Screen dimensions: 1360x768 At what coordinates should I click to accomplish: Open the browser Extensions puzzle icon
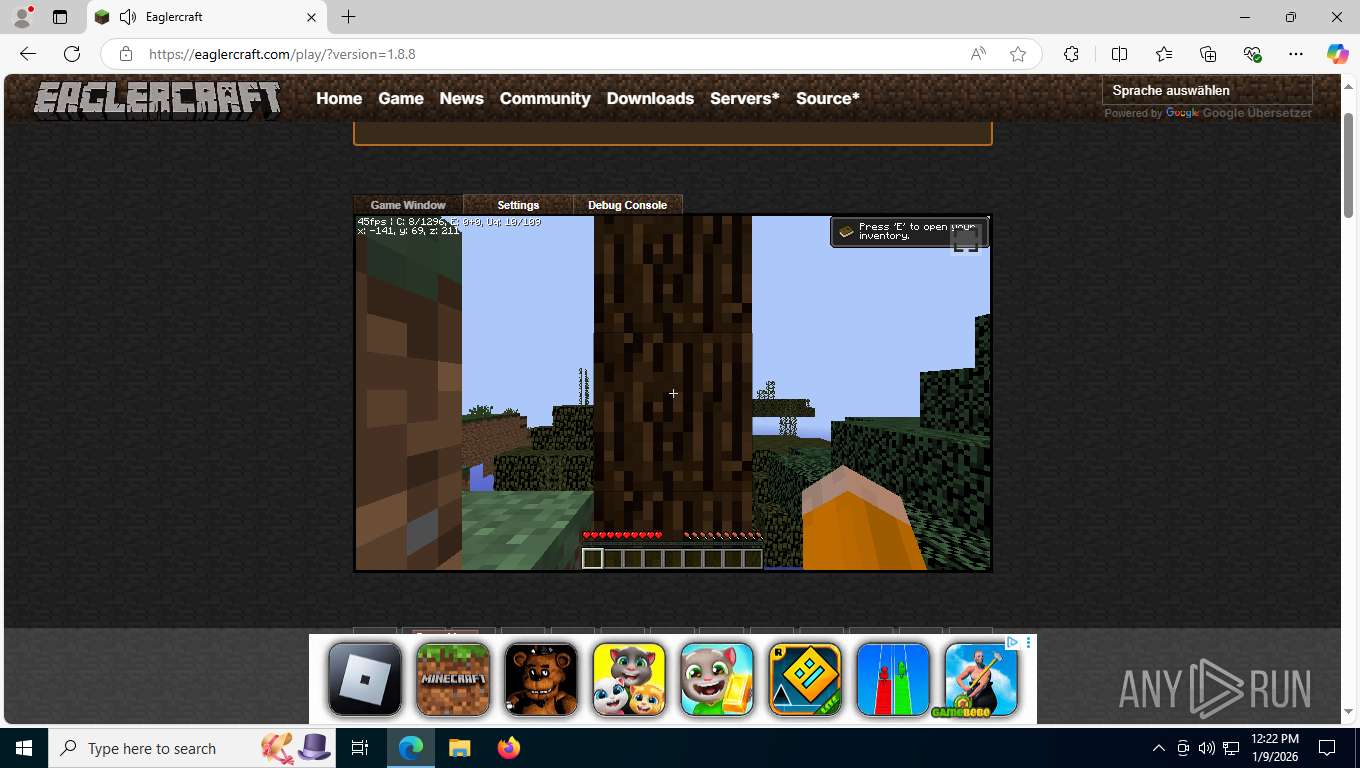tap(1071, 54)
